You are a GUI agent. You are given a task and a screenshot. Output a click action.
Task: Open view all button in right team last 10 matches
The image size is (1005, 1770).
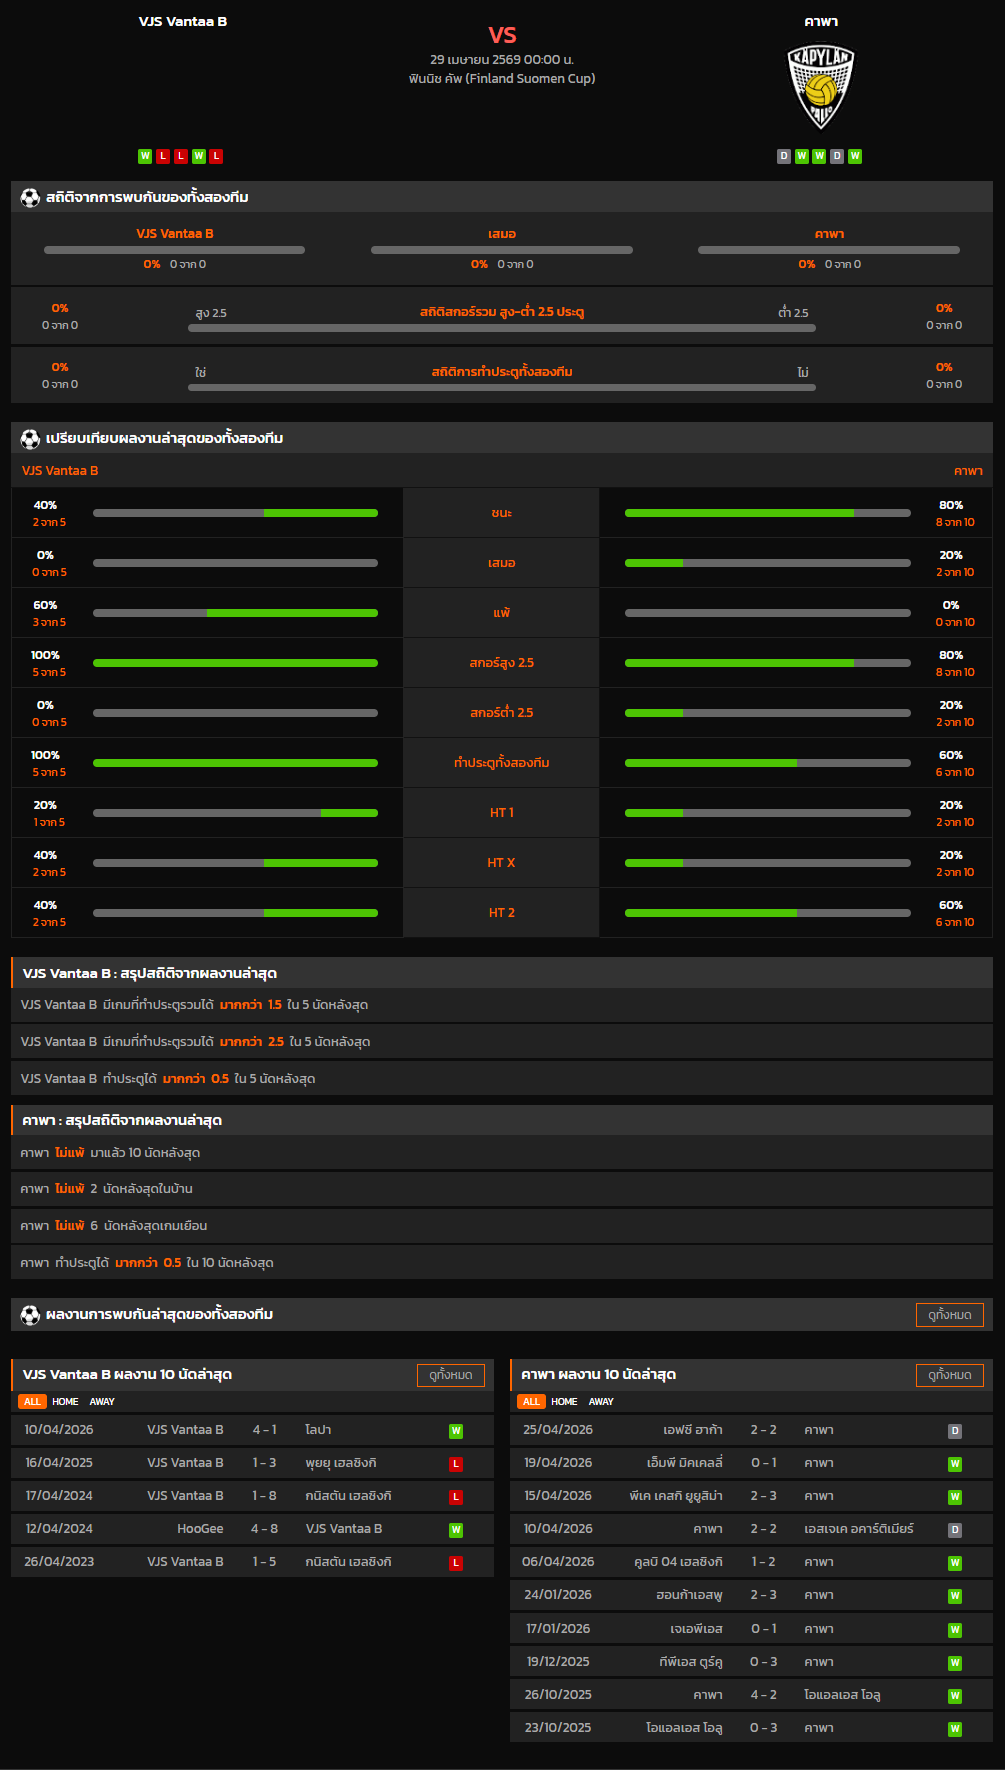949,1375
